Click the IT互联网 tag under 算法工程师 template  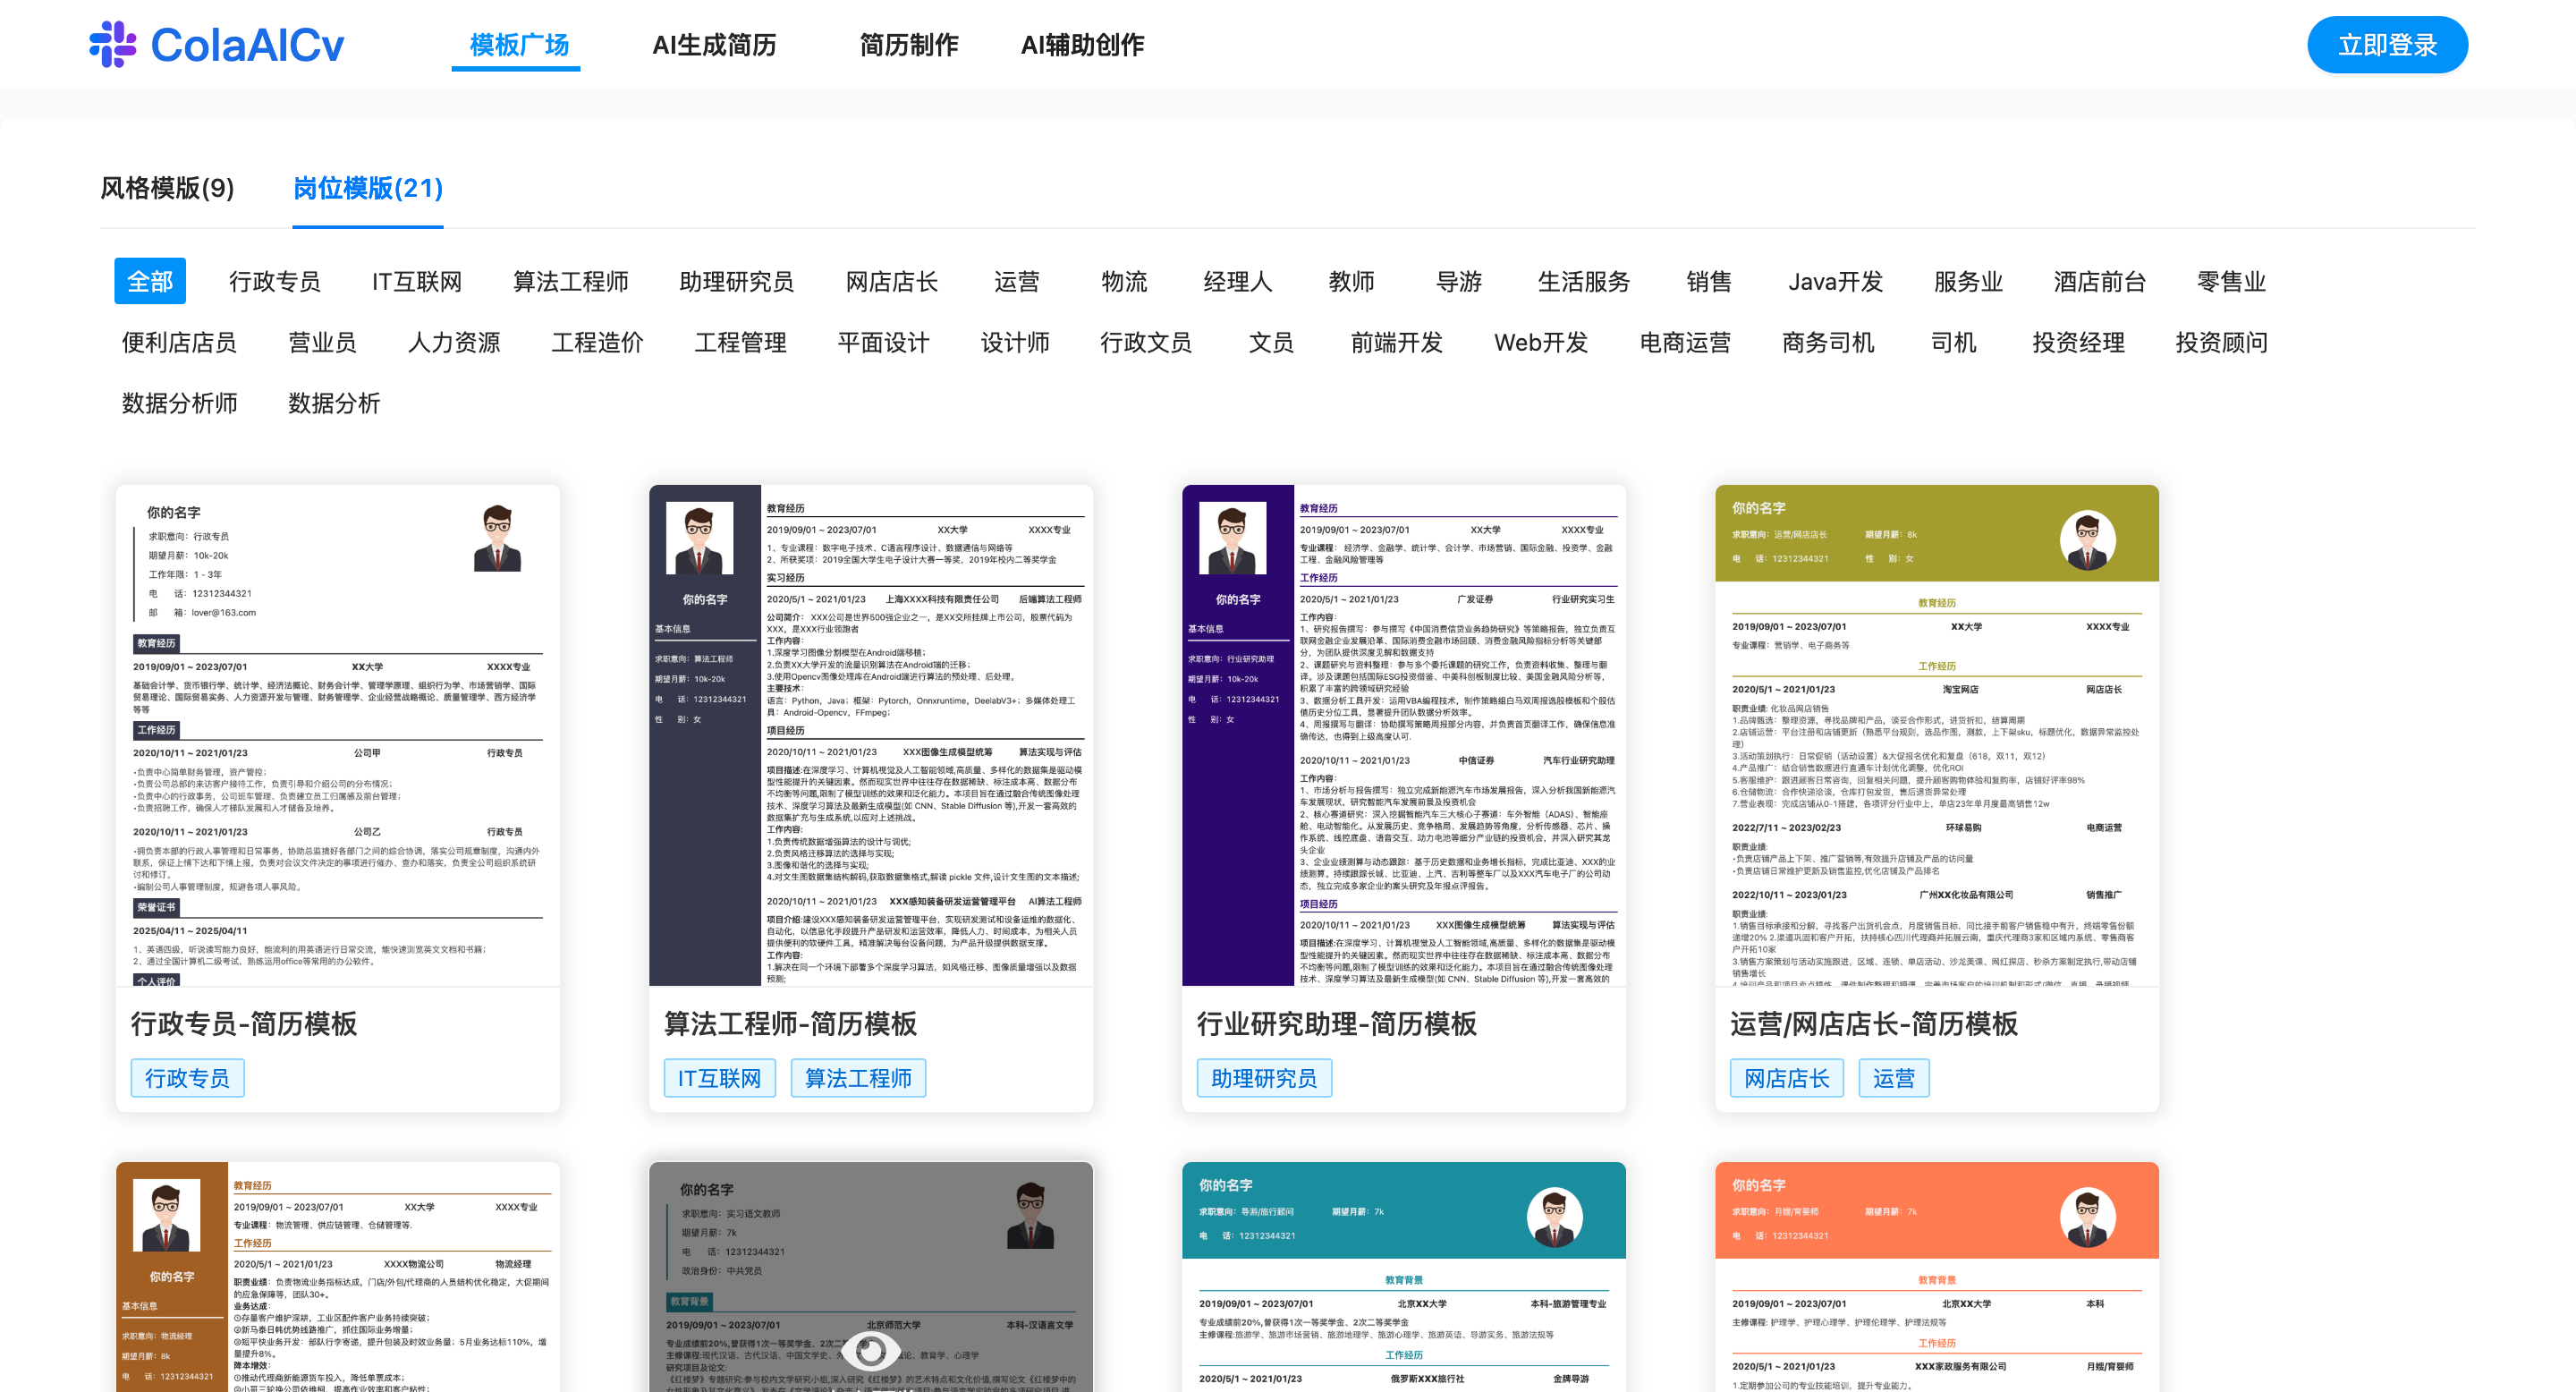719,1078
